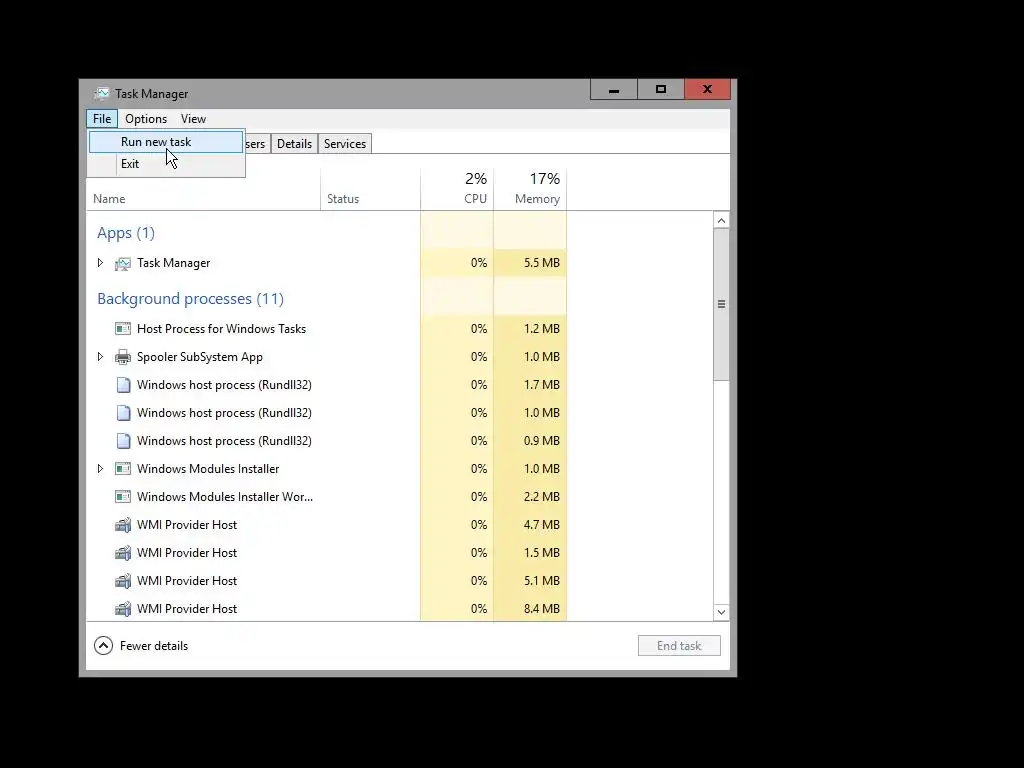
Task: Click the Windows Modules Installer Wor... icon
Action: click(x=123, y=497)
